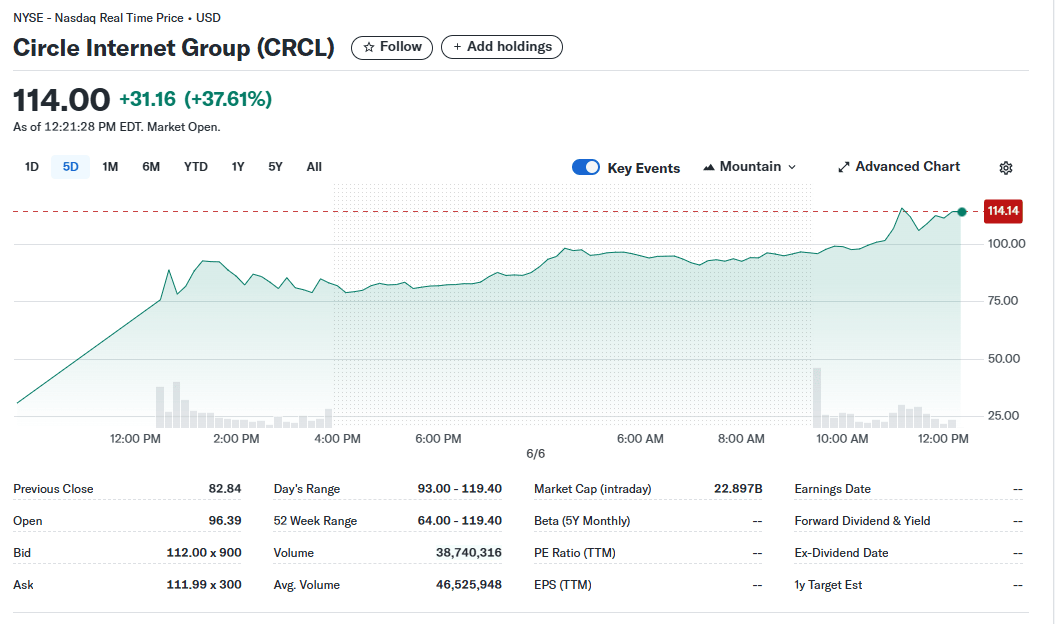Click the 10:00 AM axis label
The width and height of the screenshot is (1055, 624).
(x=842, y=439)
